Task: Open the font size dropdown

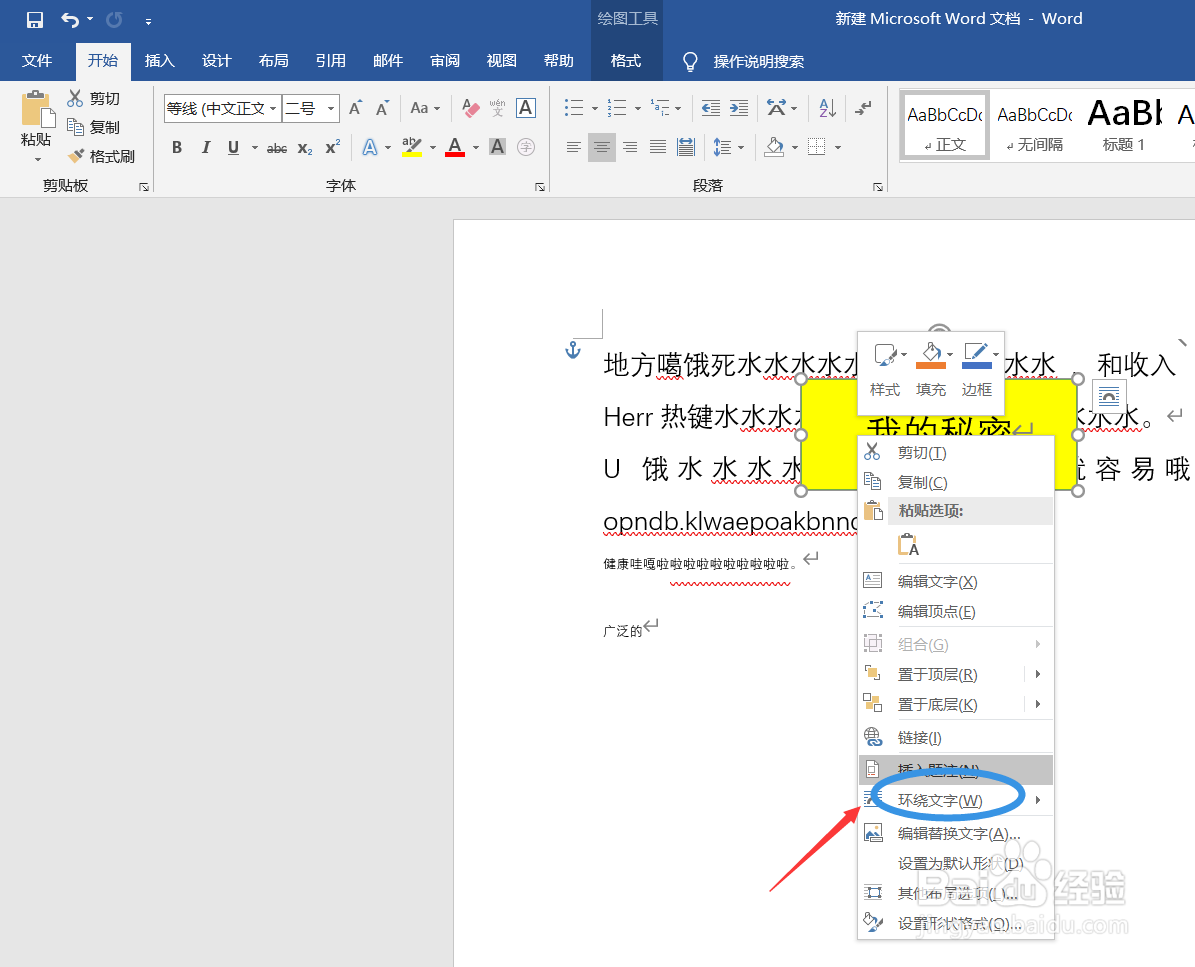Action: [329, 108]
